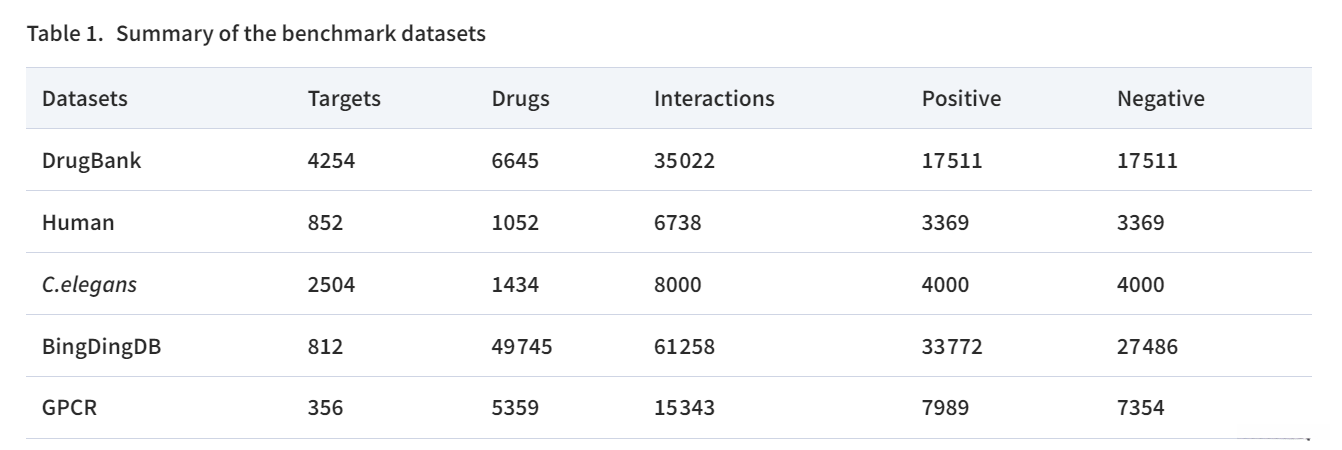Click the GPCR positive value 7989
The height and width of the screenshot is (450, 1342).
click(945, 408)
